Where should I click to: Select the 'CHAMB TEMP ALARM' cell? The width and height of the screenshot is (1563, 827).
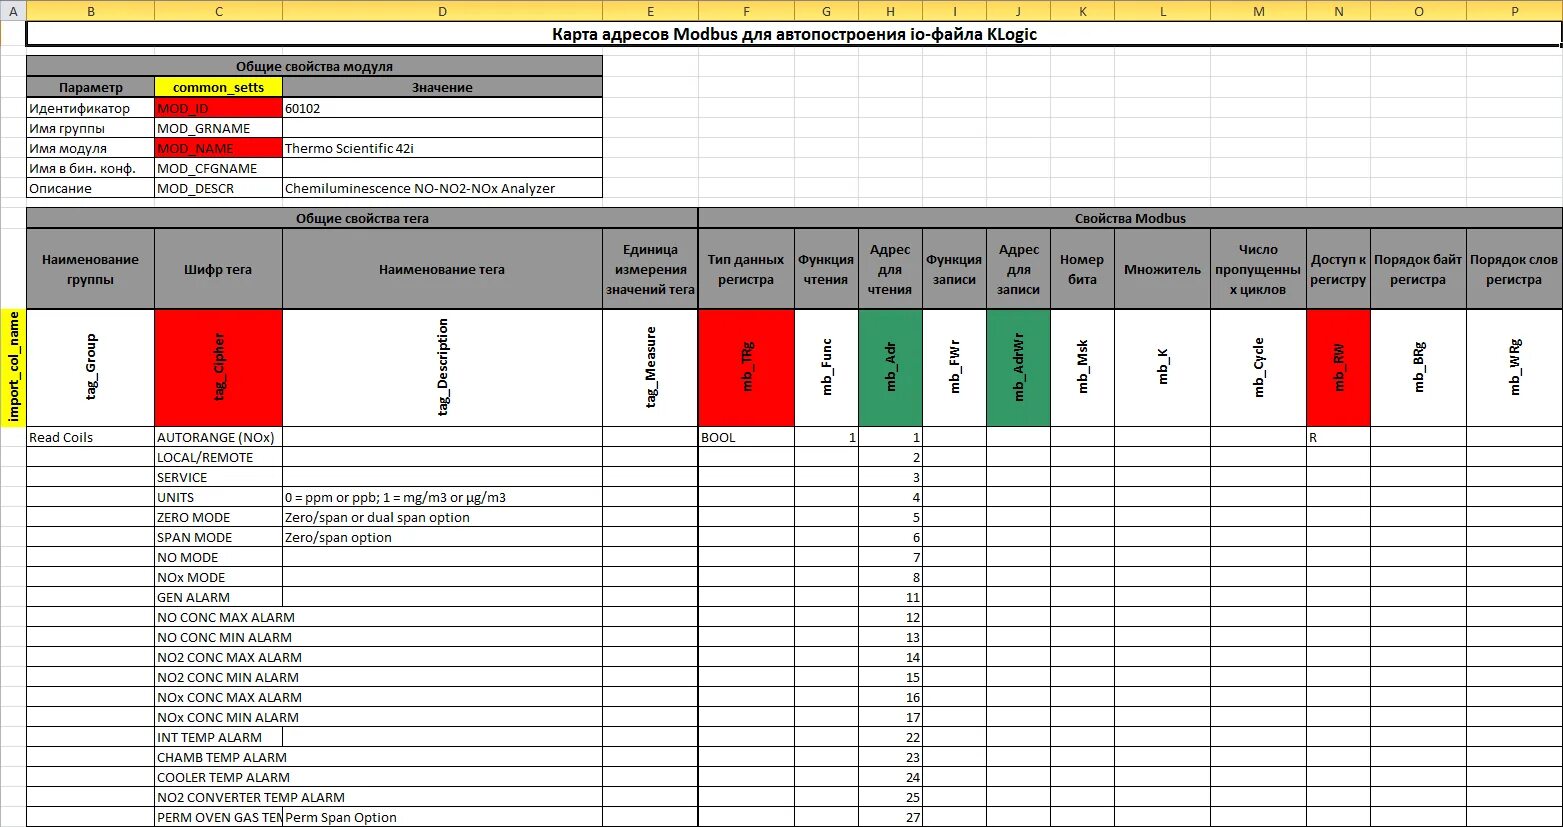pos(219,758)
